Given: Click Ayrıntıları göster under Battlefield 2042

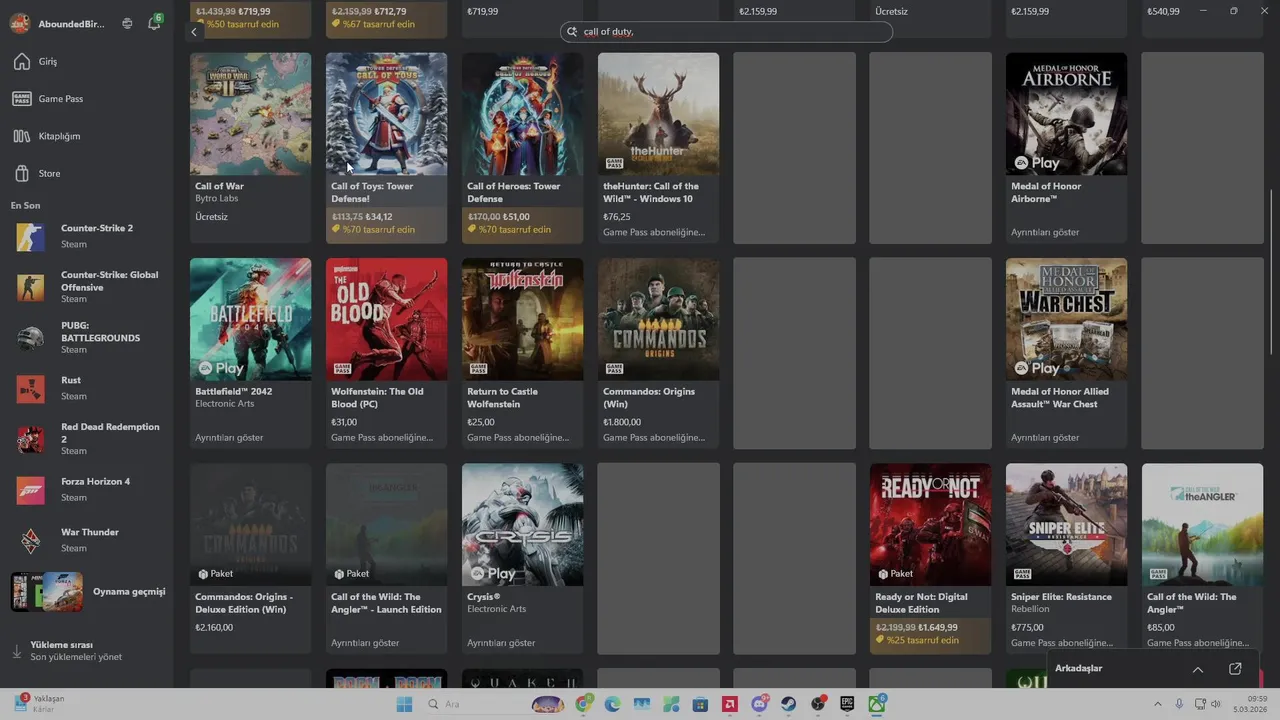Looking at the screenshot, I should click(x=229, y=438).
